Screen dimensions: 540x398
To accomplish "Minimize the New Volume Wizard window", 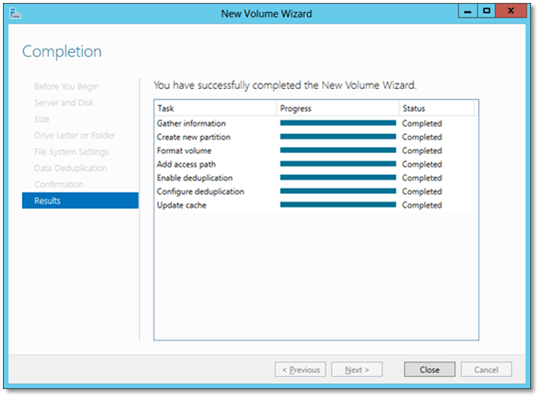I will pyautogui.click(x=467, y=11).
